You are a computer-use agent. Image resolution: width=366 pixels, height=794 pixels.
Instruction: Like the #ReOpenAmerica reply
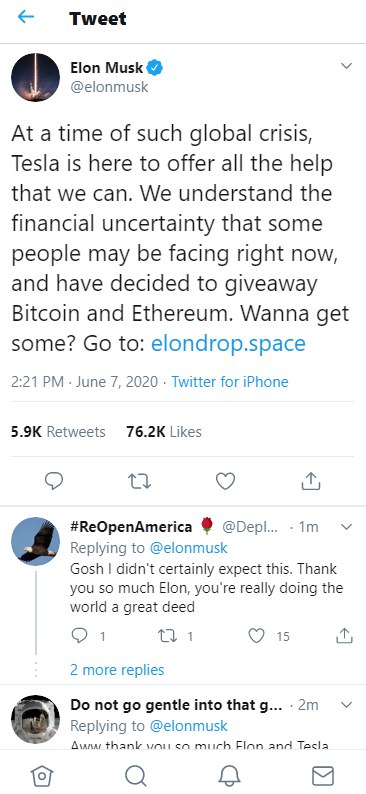257,636
